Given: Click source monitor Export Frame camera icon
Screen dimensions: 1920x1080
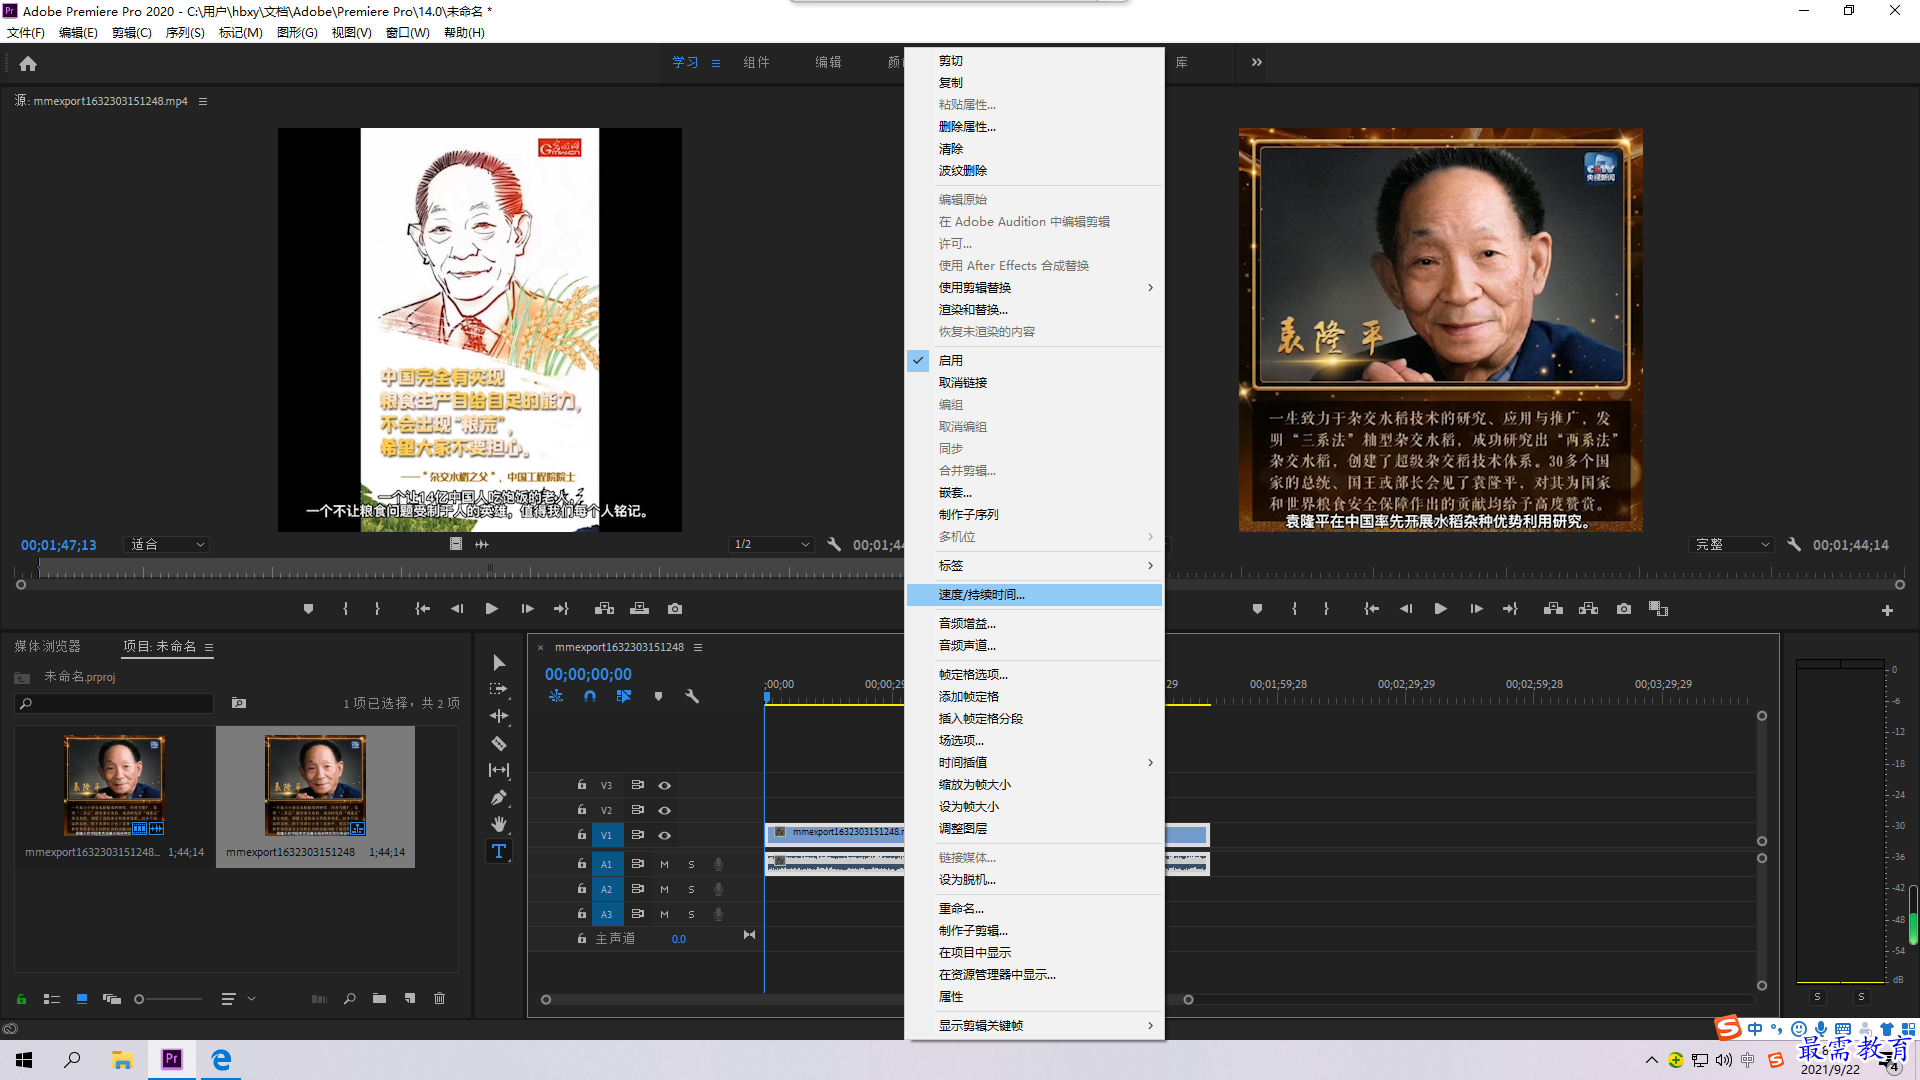Looking at the screenshot, I should click(675, 608).
